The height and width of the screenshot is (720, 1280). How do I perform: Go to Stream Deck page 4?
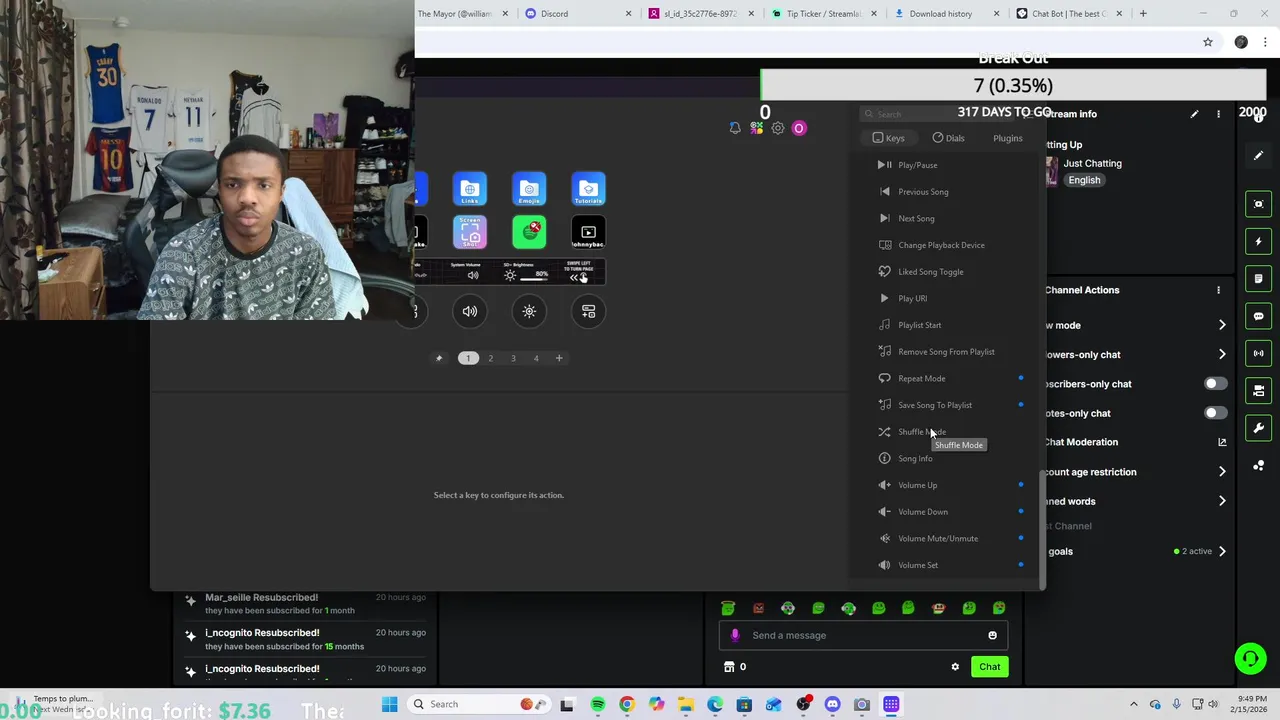[x=536, y=358]
